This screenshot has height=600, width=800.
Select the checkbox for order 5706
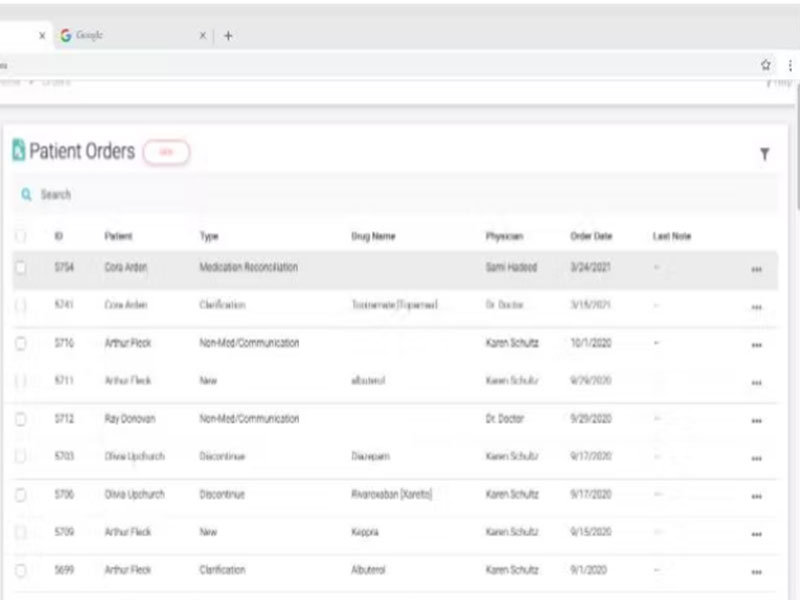(20, 495)
